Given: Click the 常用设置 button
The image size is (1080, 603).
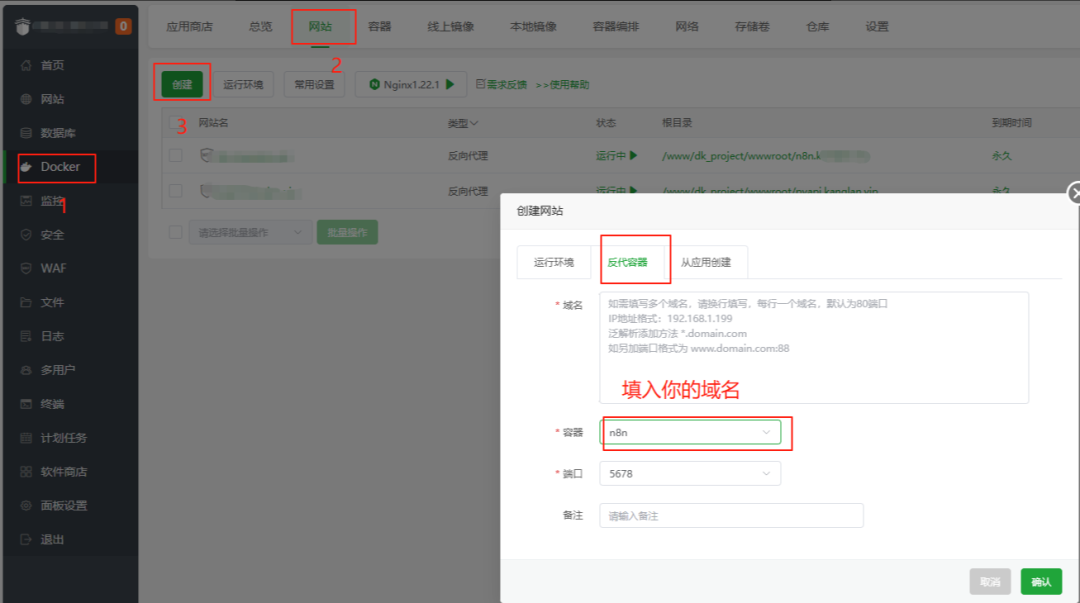Looking at the screenshot, I should tap(314, 85).
